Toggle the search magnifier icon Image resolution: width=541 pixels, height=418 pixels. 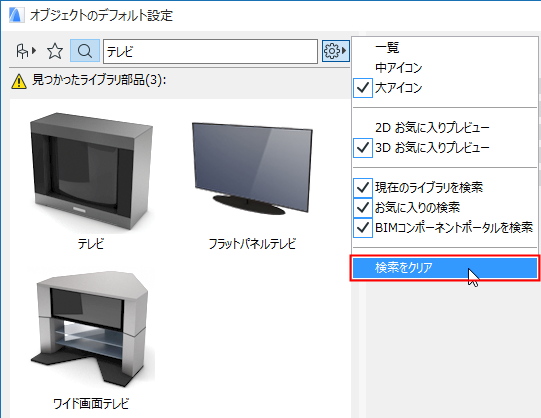tap(85, 51)
